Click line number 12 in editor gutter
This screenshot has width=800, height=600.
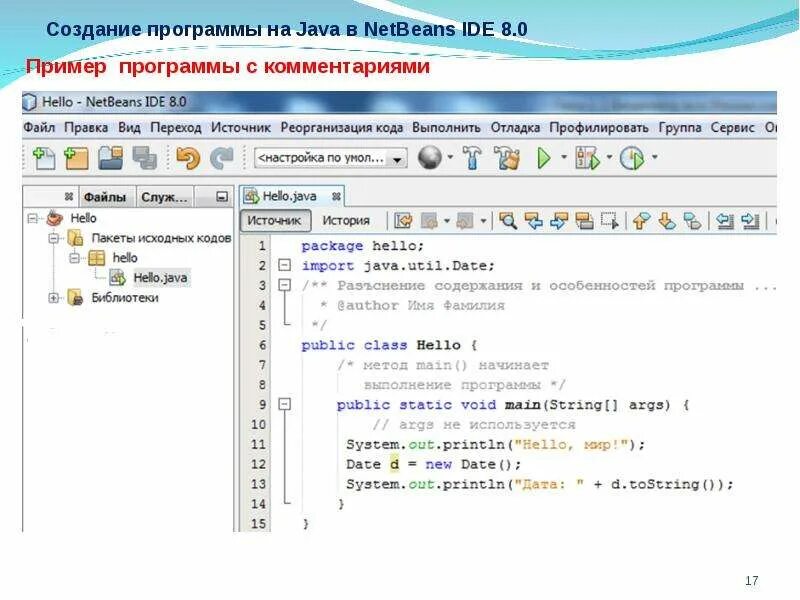coord(258,464)
